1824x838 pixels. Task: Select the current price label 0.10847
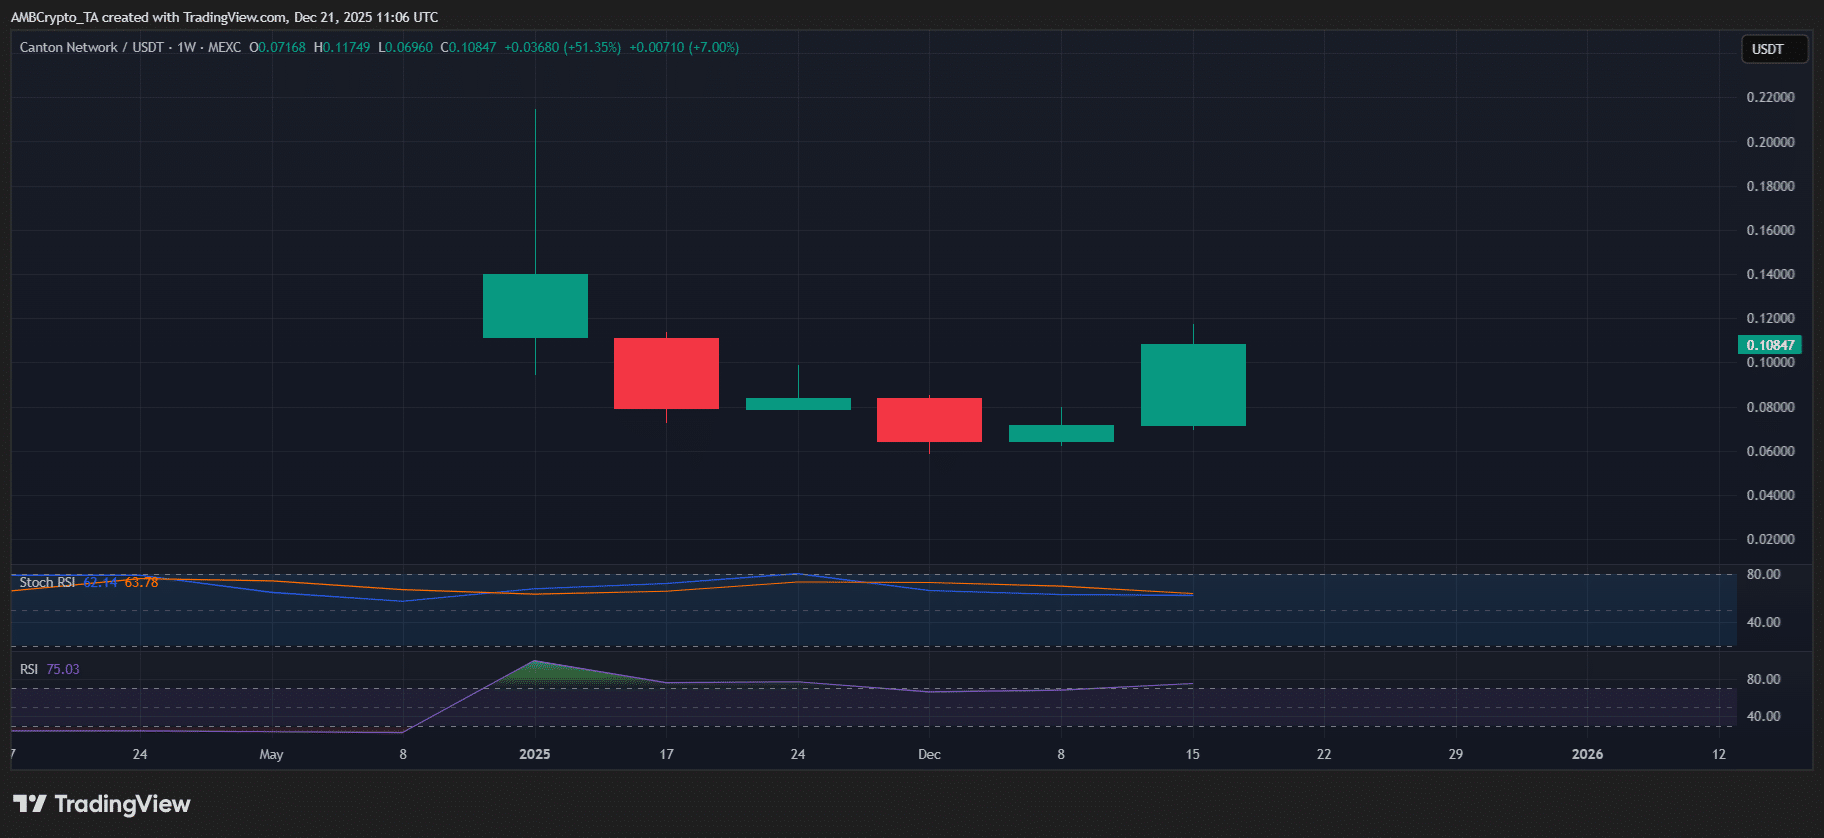pyautogui.click(x=1769, y=345)
